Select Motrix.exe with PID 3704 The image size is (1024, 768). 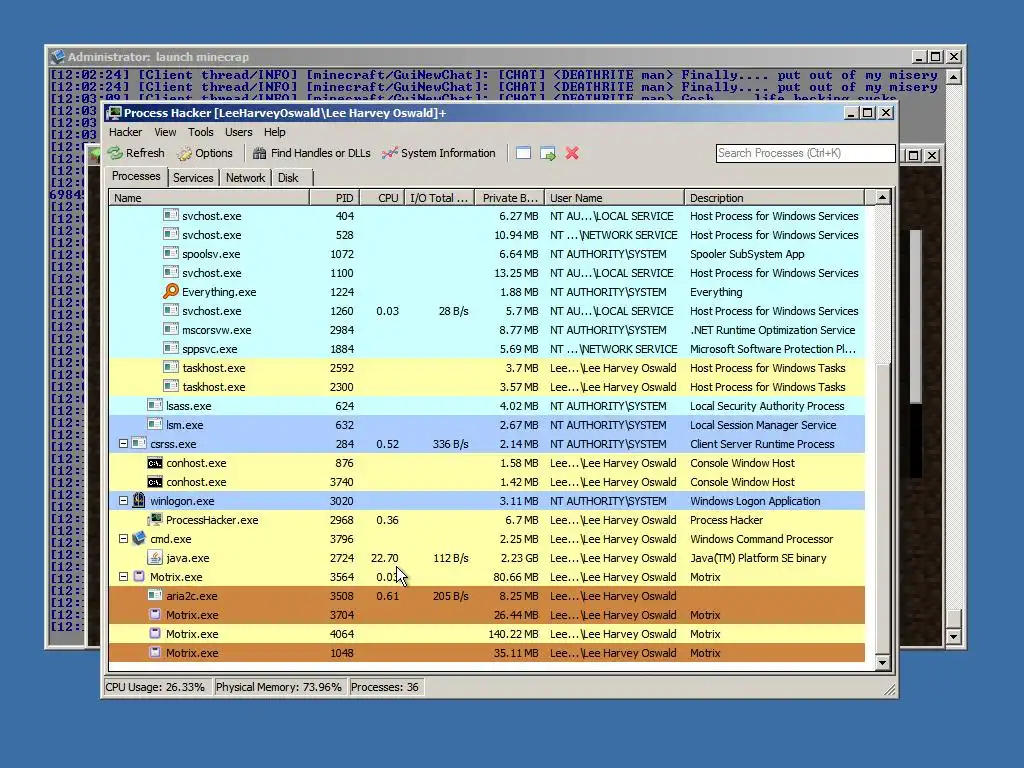pos(487,615)
